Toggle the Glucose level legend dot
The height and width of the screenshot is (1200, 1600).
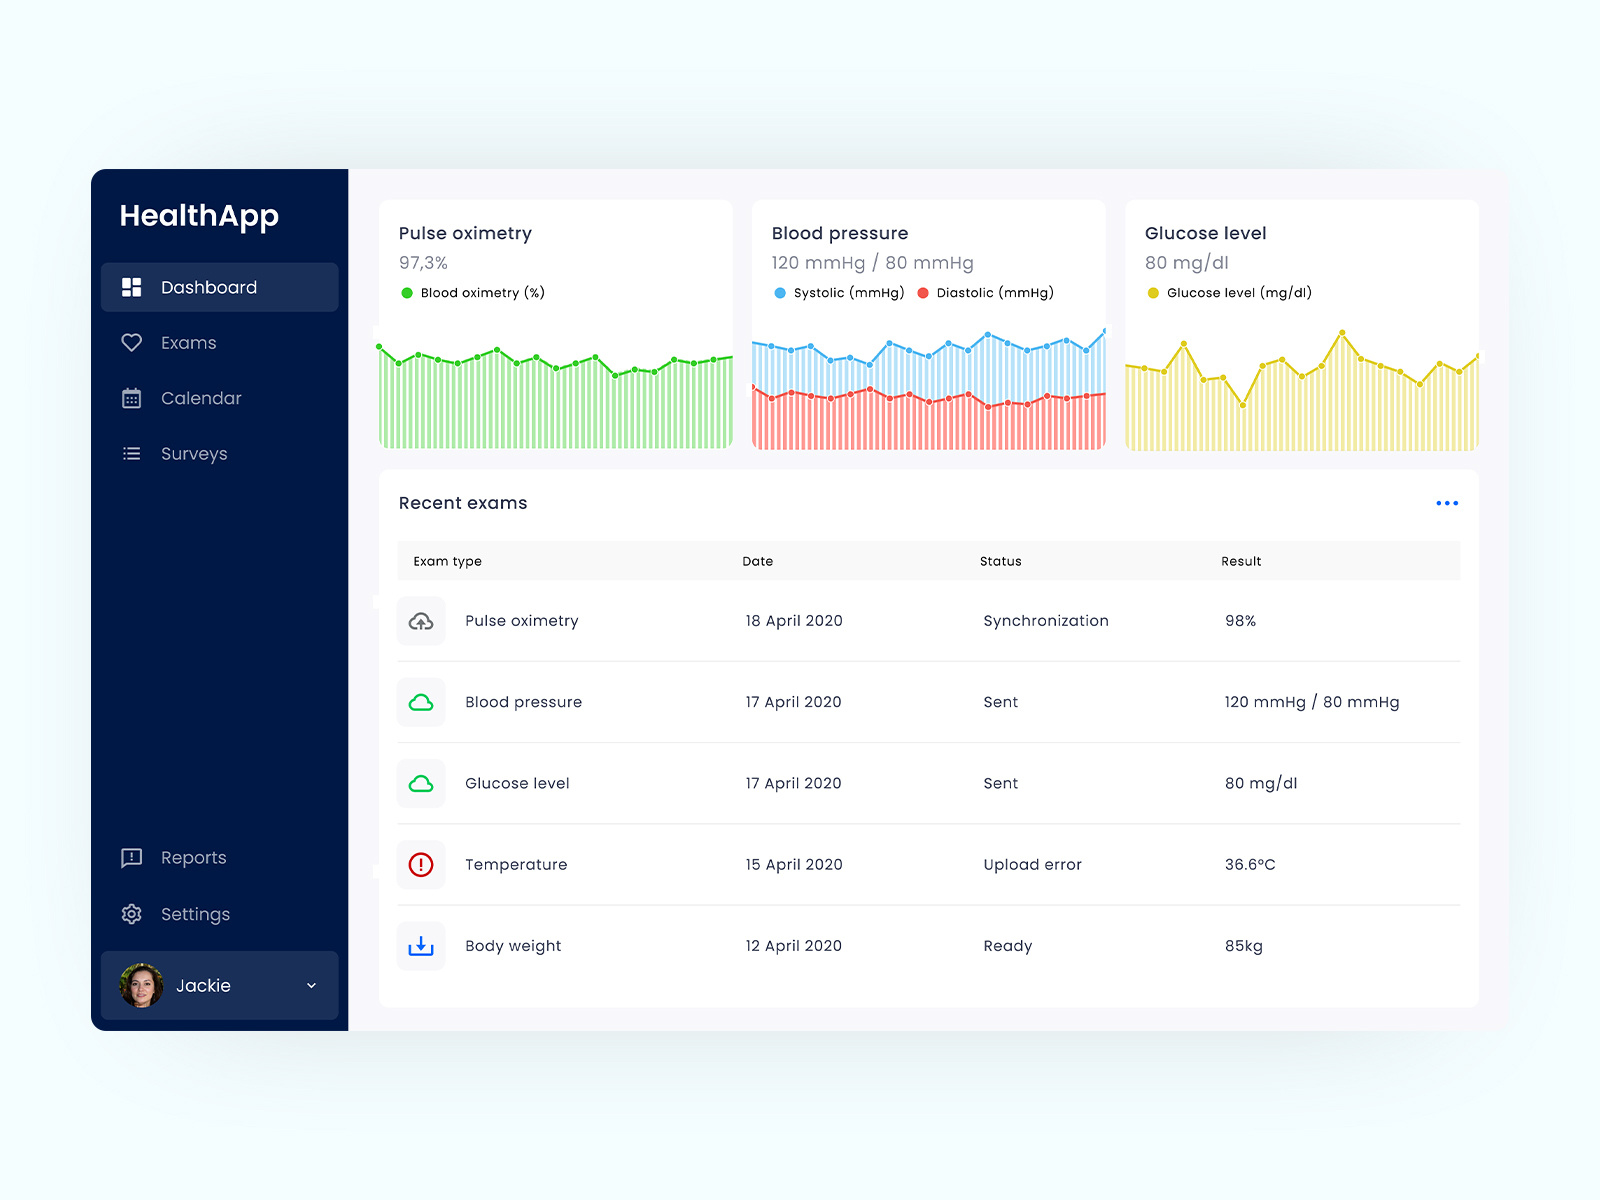coord(1153,293)
